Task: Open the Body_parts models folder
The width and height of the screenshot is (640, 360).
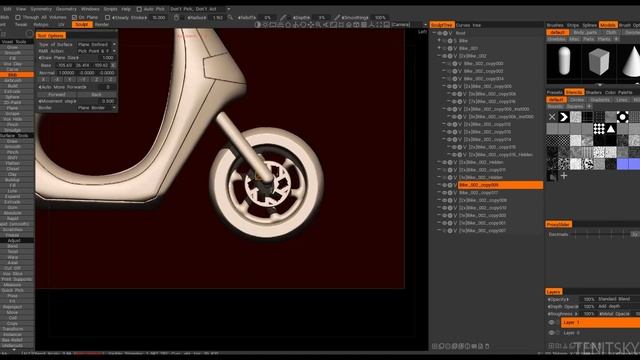Action: click(x=585, y=32)
